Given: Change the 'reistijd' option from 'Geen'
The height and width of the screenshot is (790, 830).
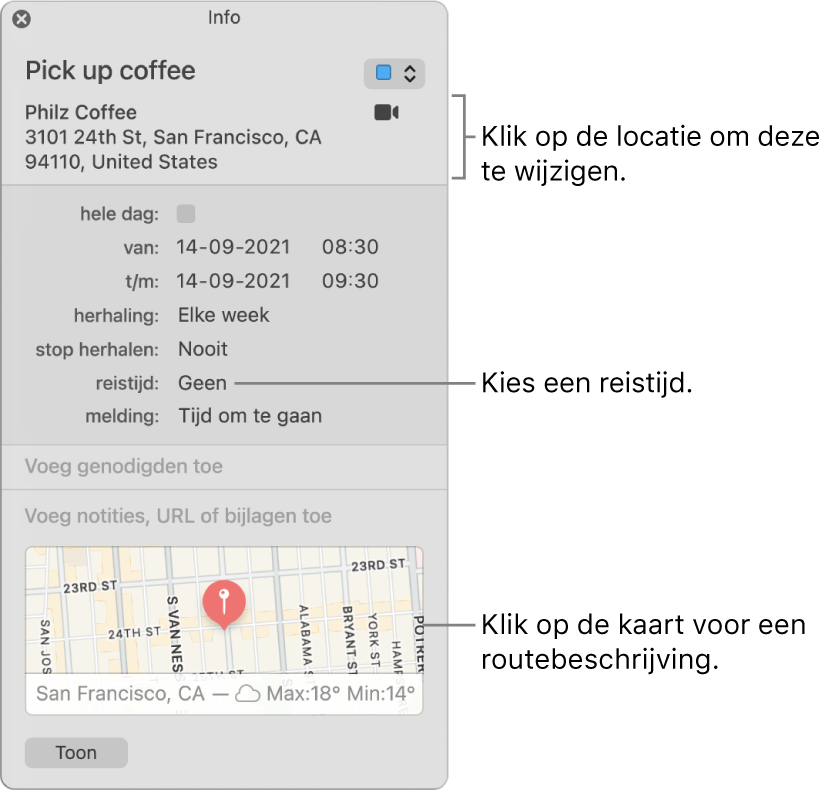Looking at the screenshot, I should pyautogui.click(x=202, y=383).
